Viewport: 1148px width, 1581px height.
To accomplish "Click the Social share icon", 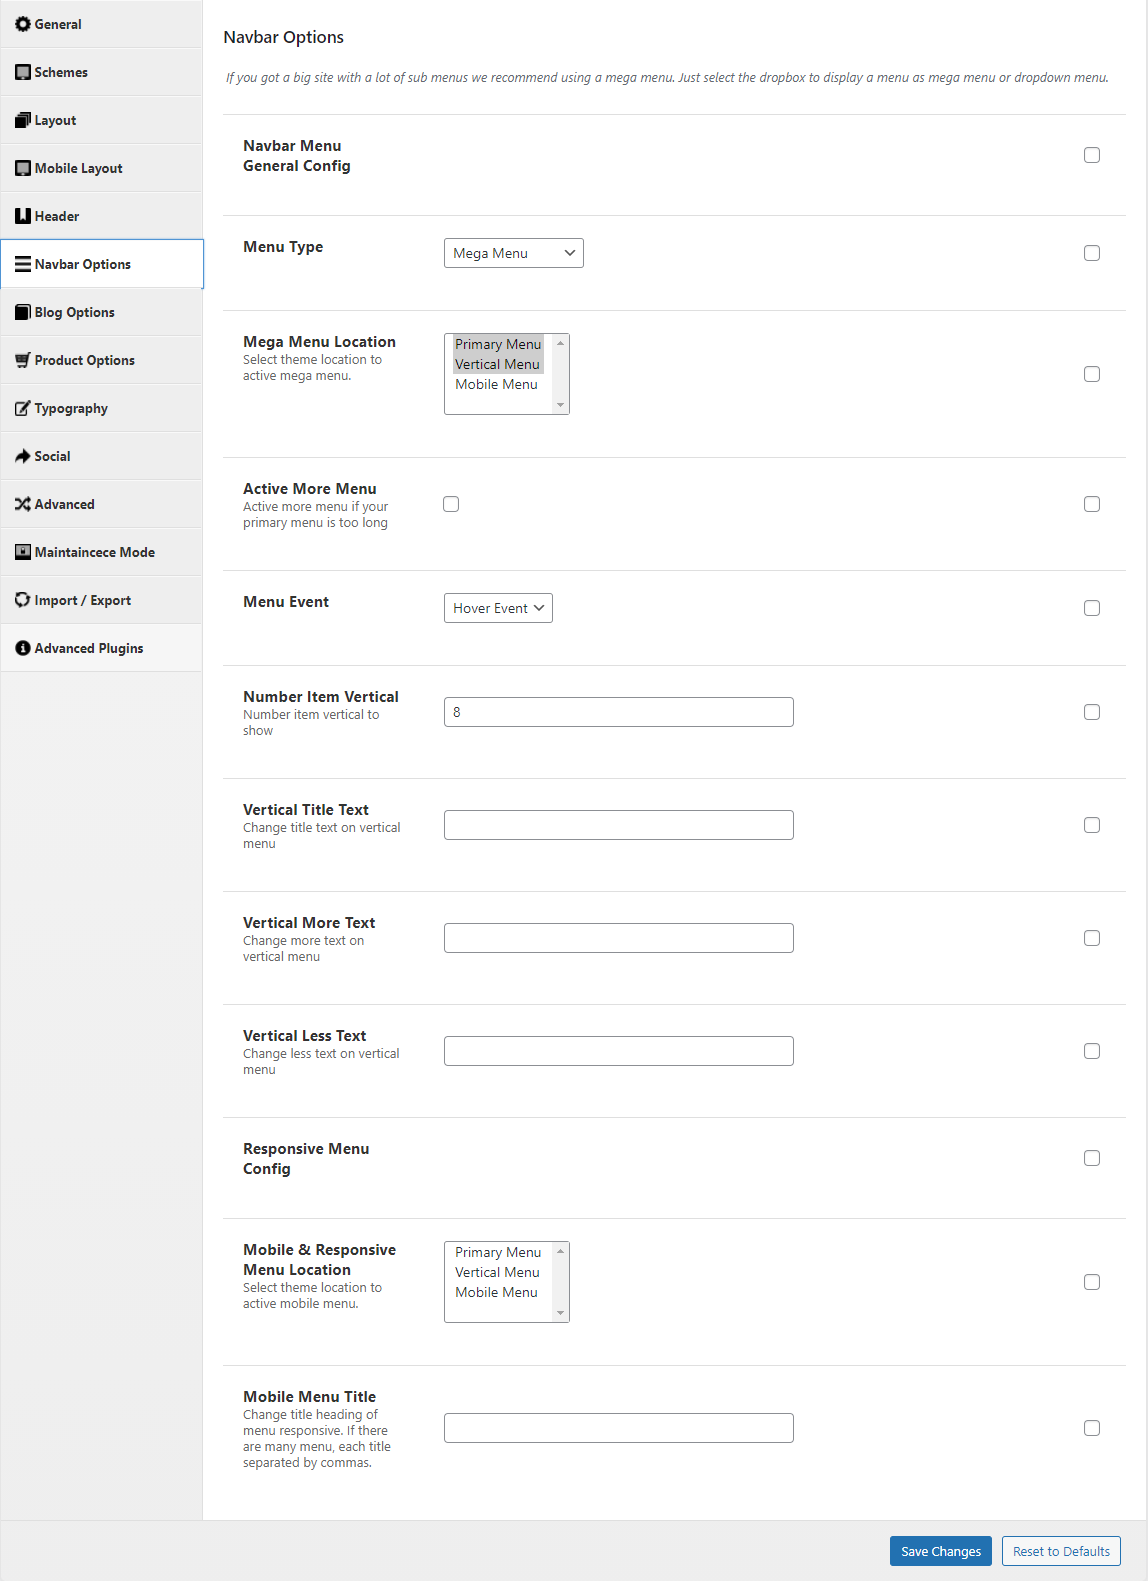I will pos(23,456).
